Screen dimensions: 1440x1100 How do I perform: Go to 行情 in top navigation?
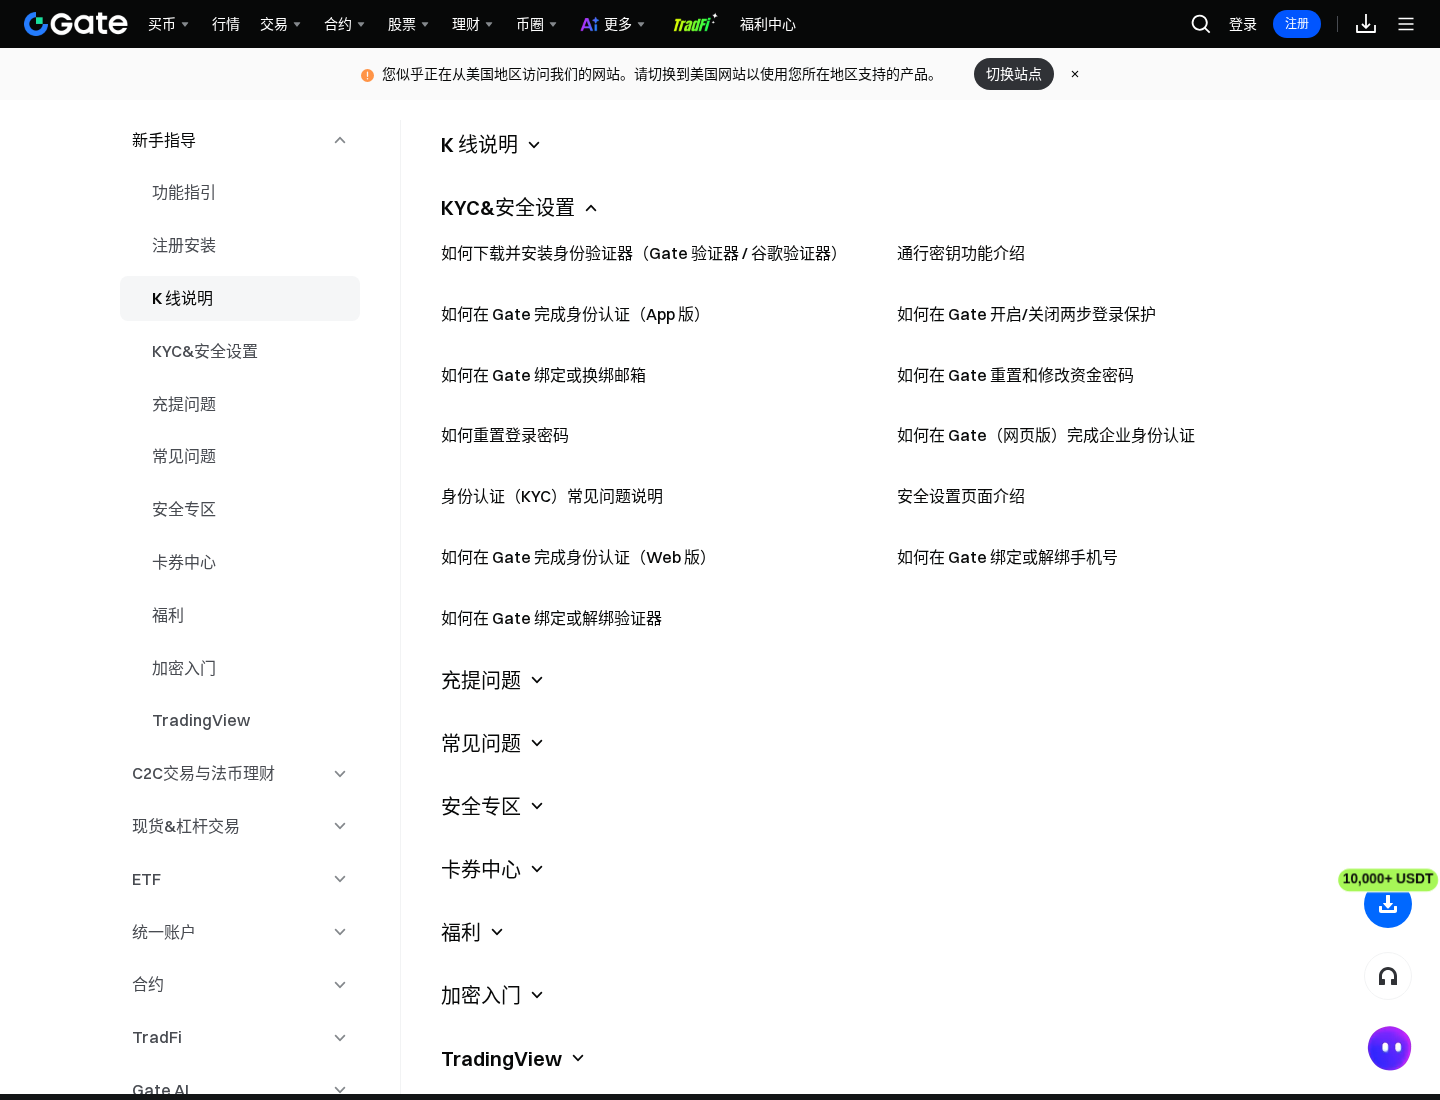(x=226, y=24)
